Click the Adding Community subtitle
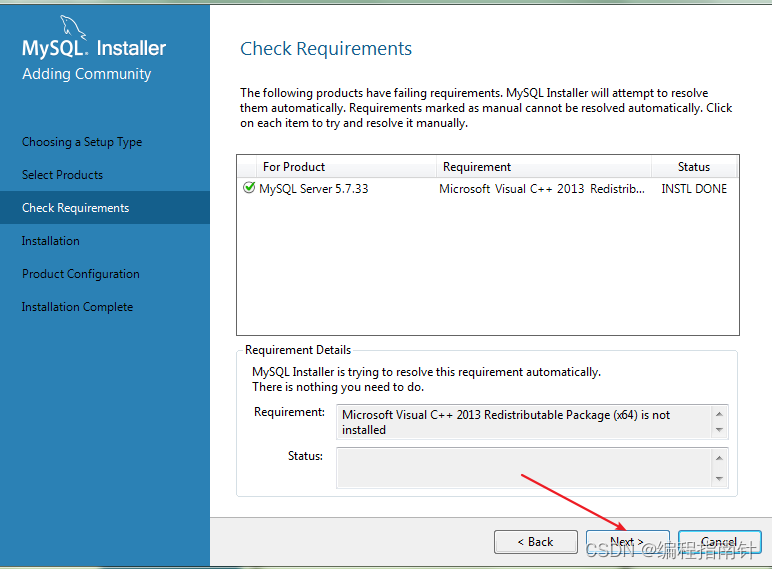 [87, 74]
